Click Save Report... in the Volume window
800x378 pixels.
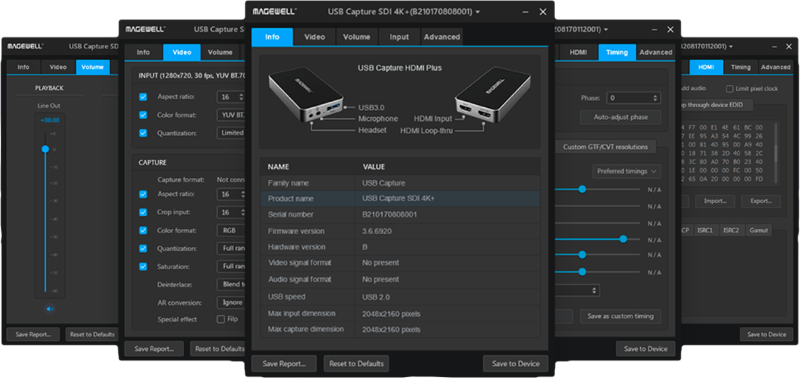point(33,334)
